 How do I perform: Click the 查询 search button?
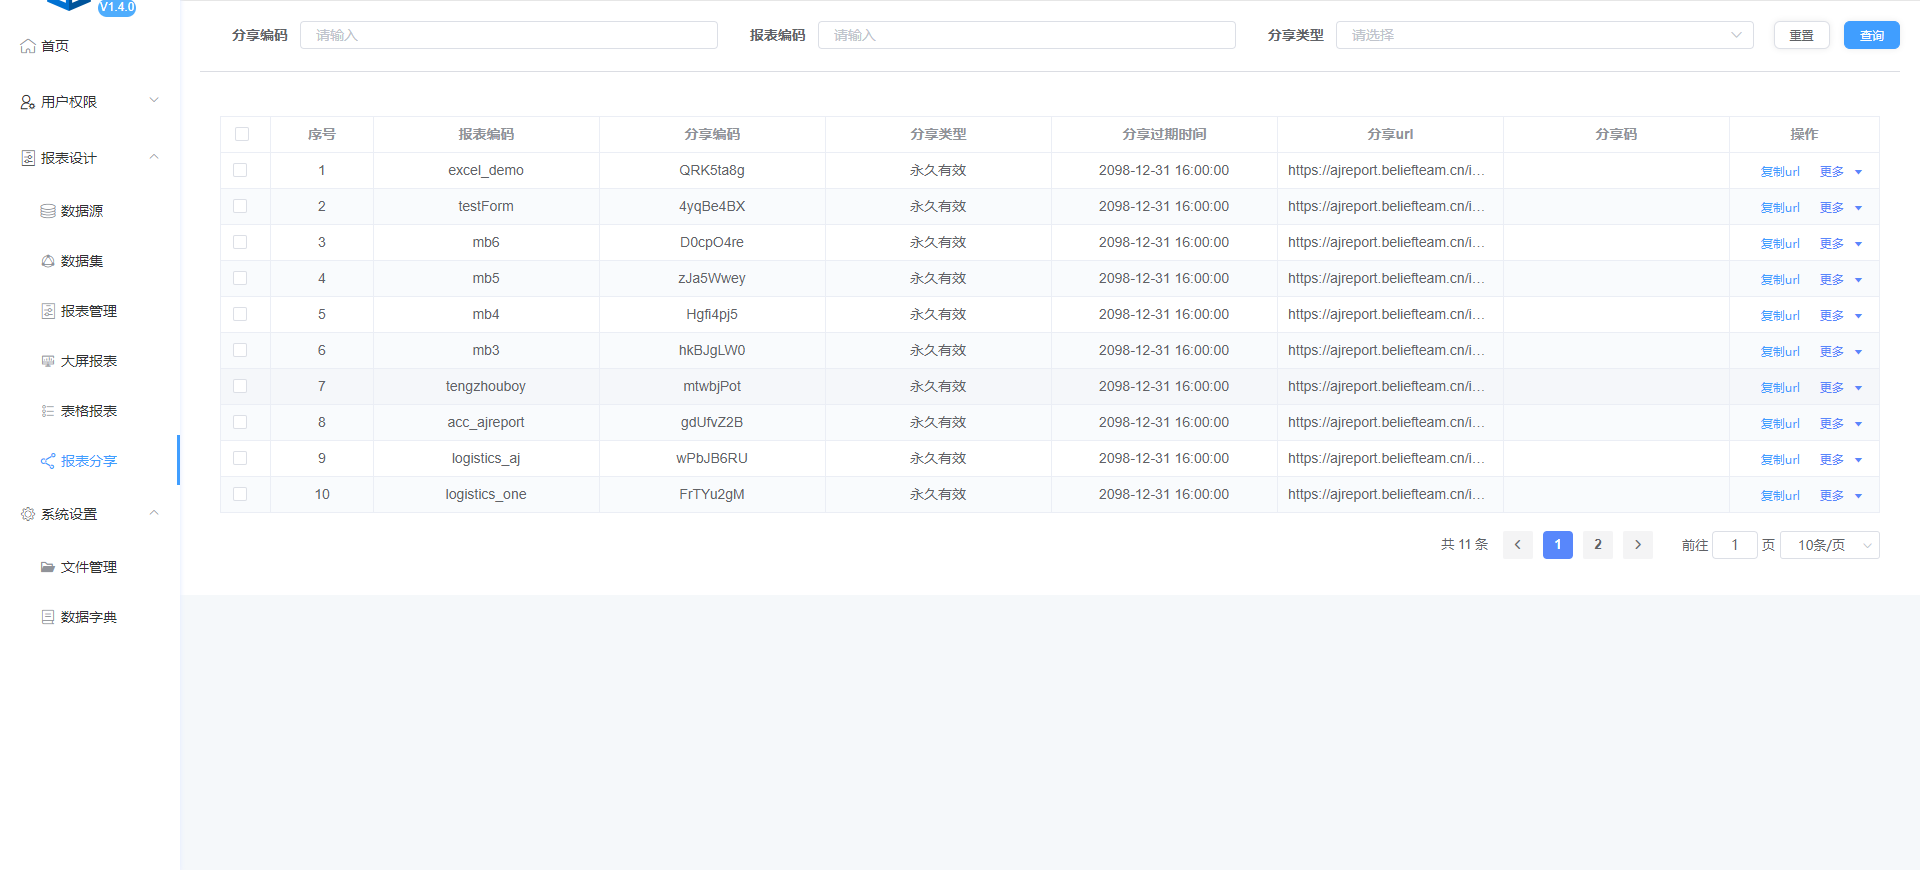pyautogui.click(x=1871, y=35)
